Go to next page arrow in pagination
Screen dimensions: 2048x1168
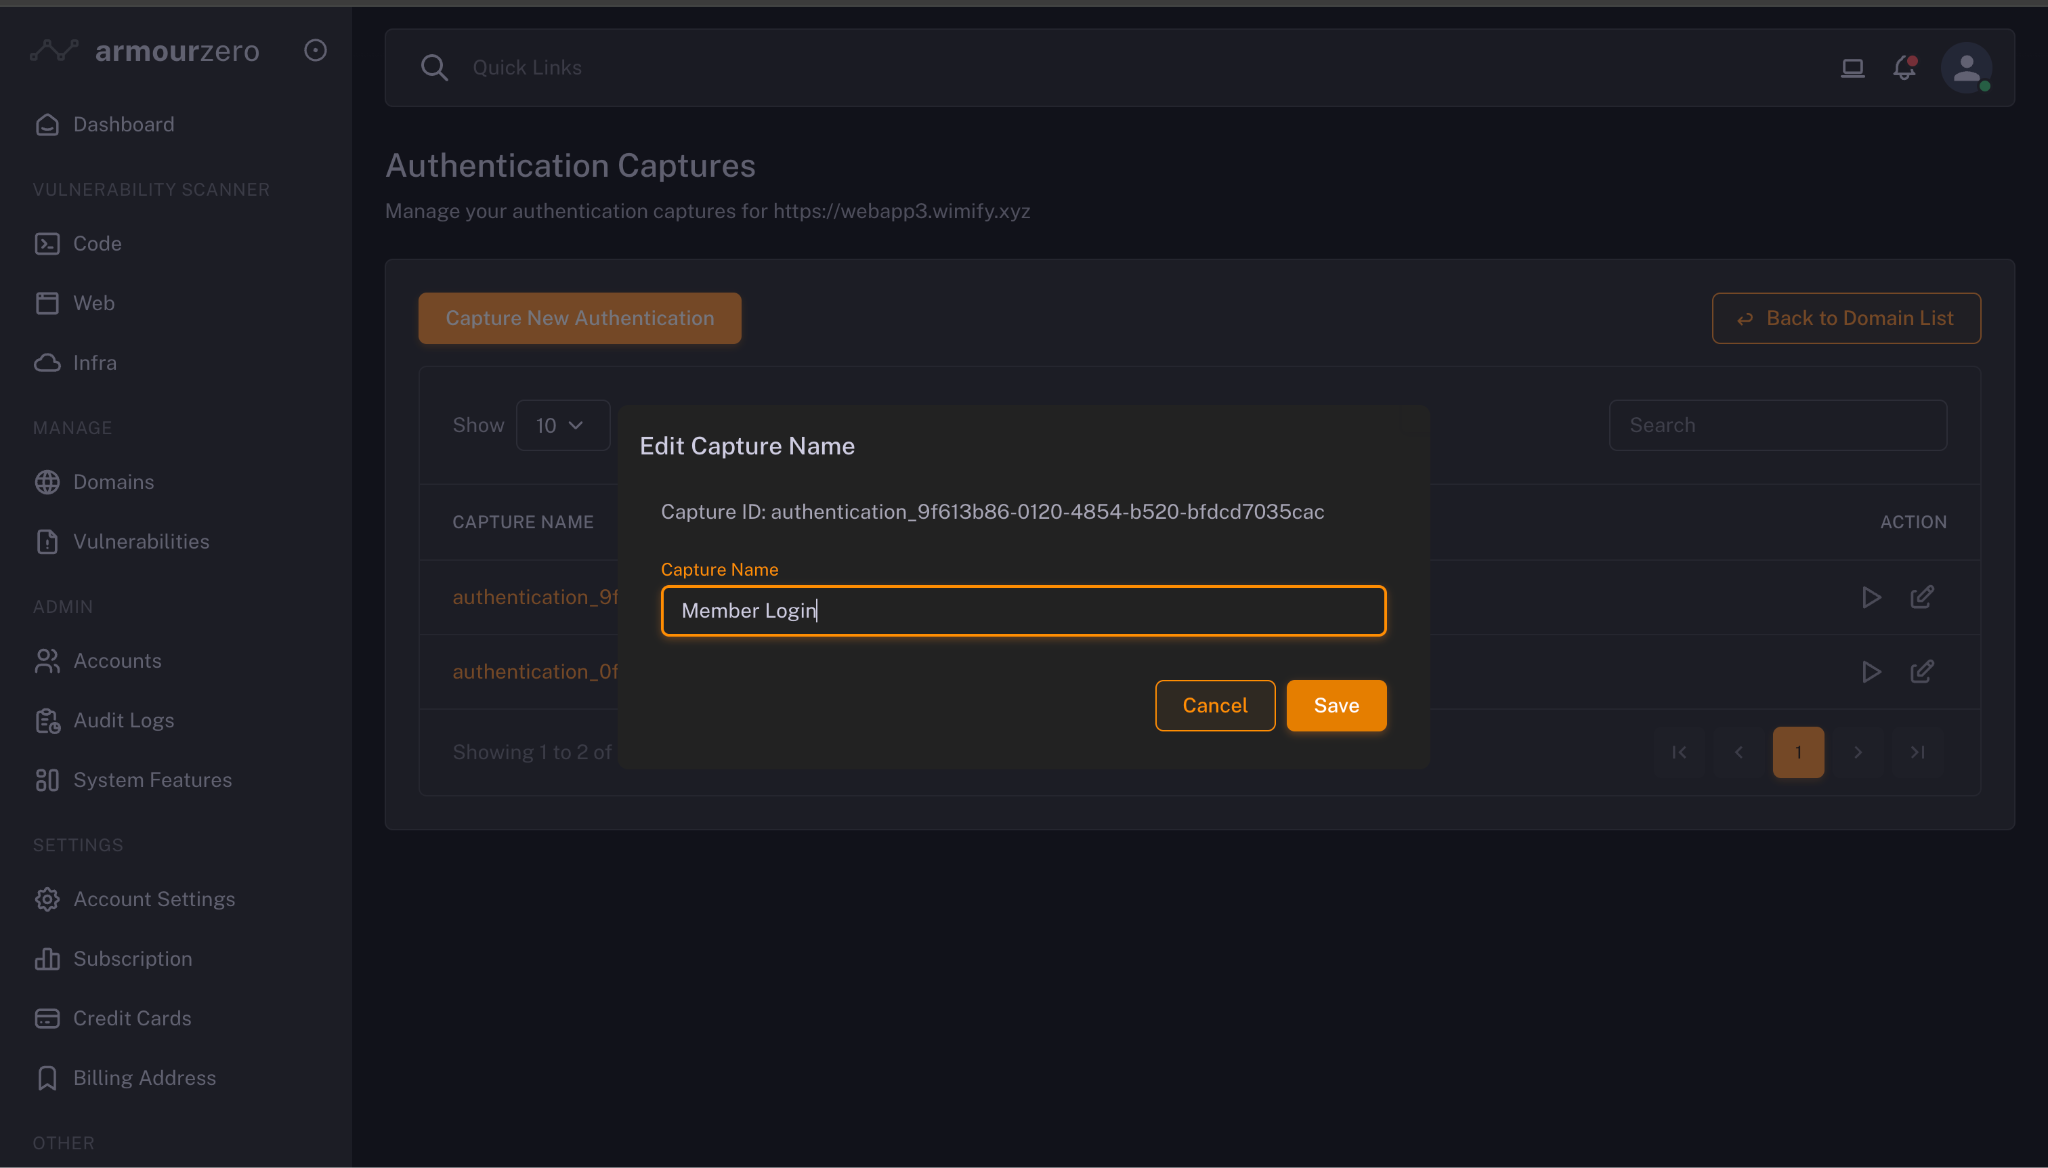(x=1857, y=753)
